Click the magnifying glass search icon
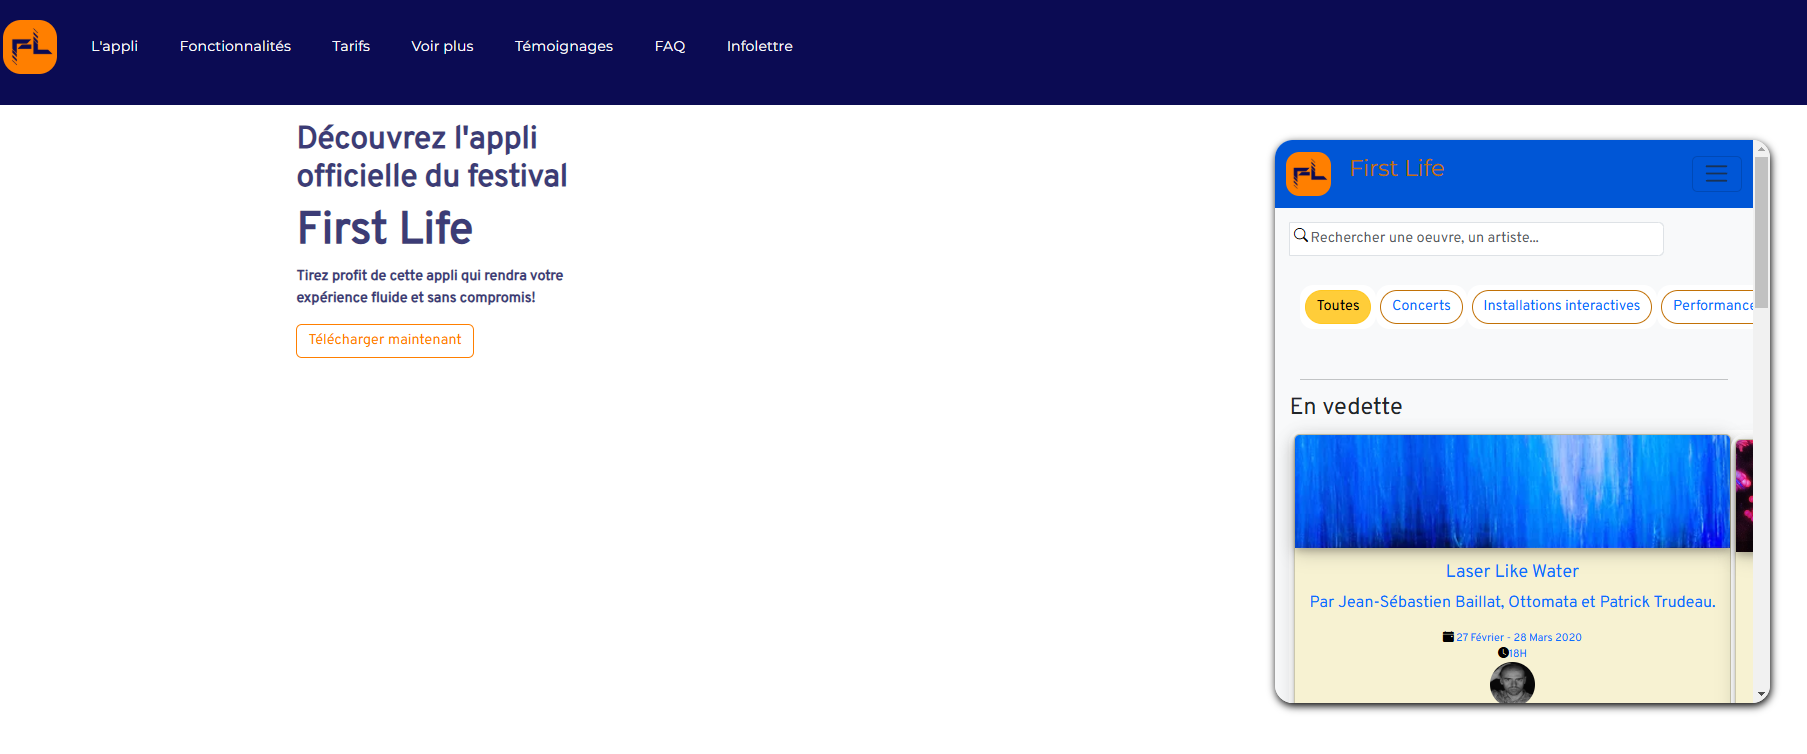Screen dimensions: 1807x754 [x=1301, y=236]
